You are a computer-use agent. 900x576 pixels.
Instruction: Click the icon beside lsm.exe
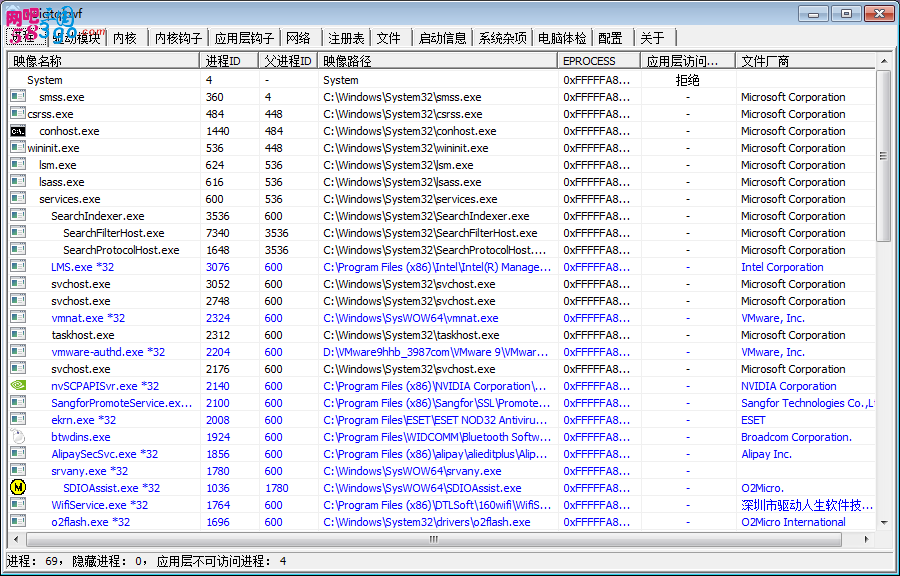pos(18,165)
